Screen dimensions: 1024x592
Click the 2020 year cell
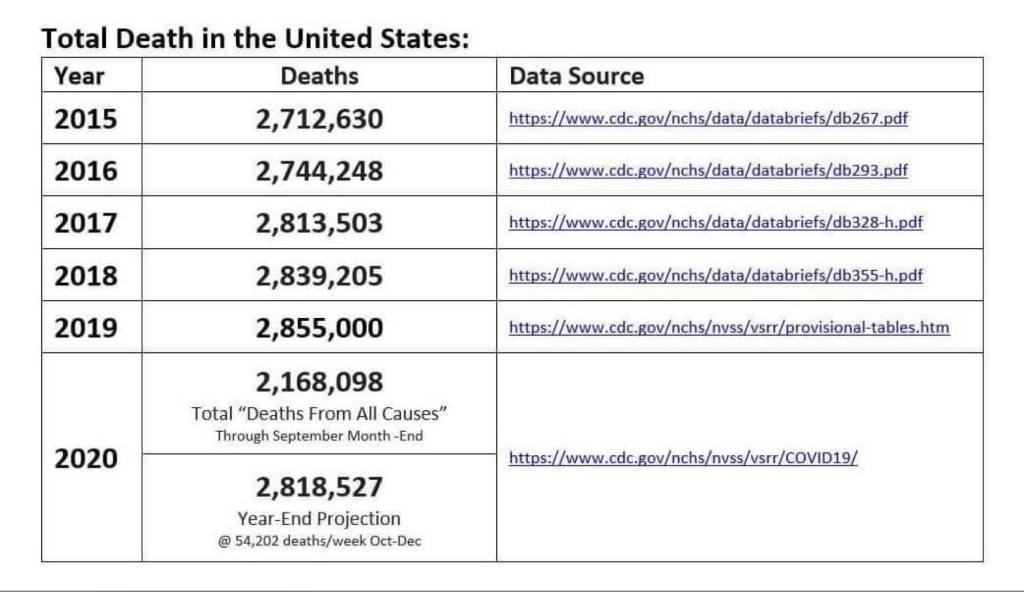[x=85, y=458]
